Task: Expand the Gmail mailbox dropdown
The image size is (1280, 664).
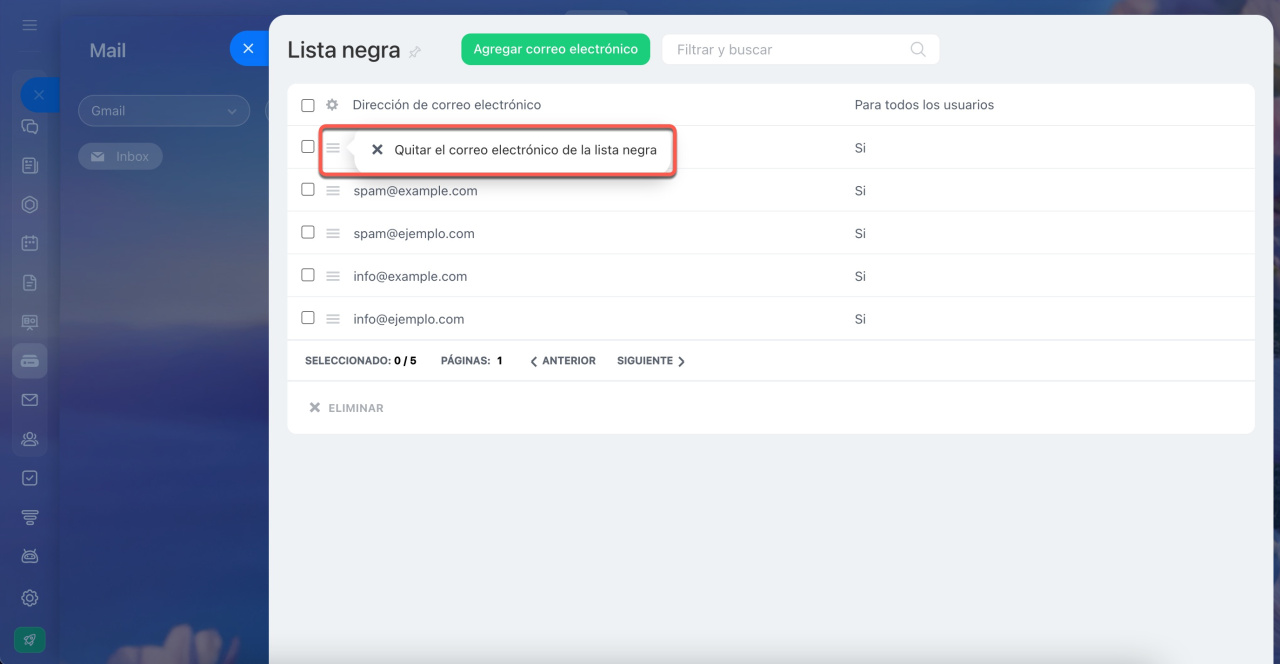Action: coord(164,111)
